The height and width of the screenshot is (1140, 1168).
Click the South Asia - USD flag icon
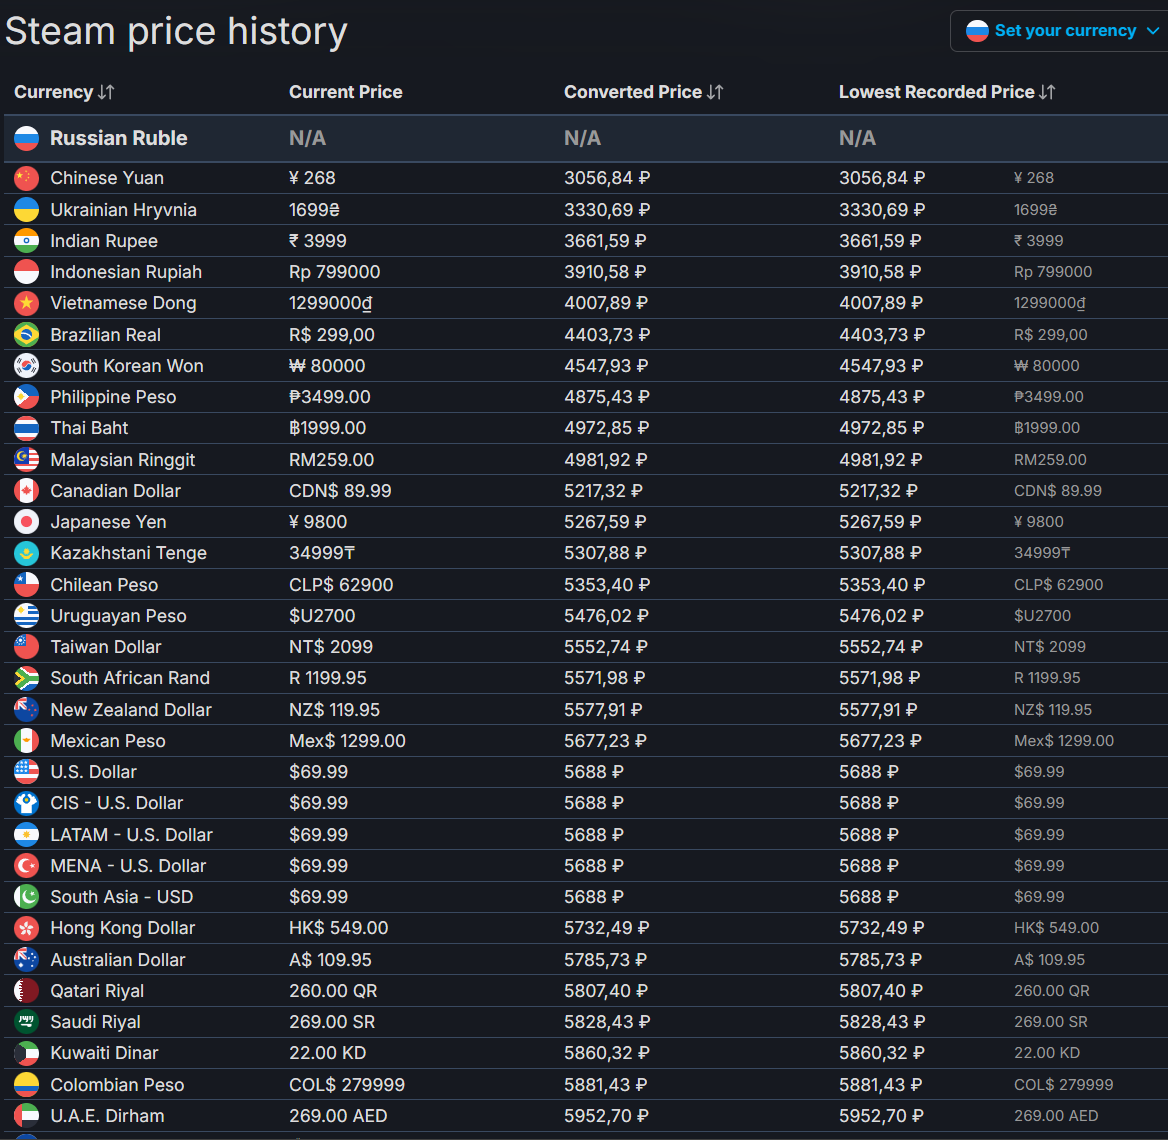pos(27,896)
